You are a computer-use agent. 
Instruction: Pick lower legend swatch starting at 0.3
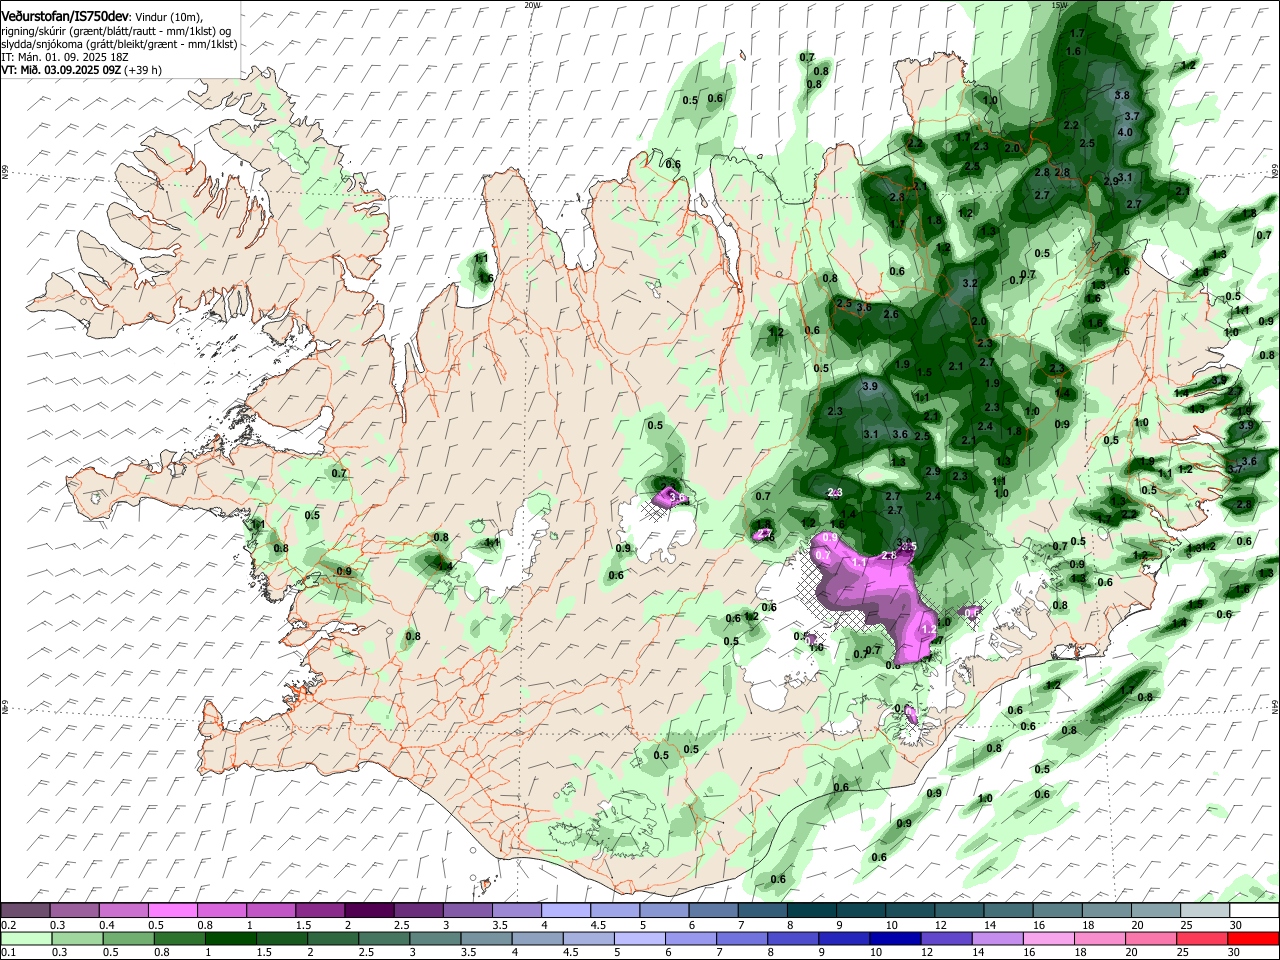coord(77,938)
